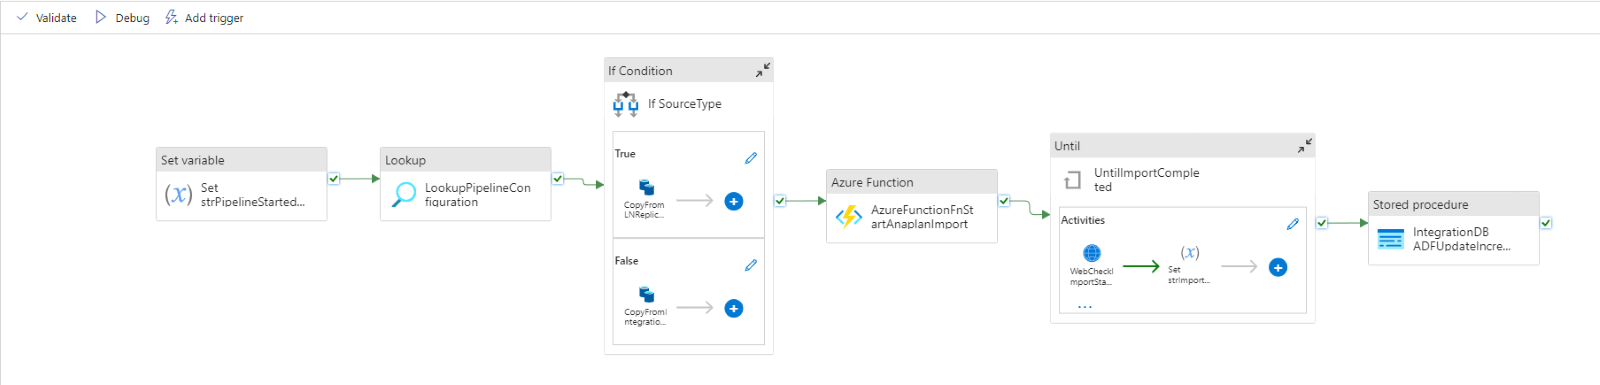Collapse the Until activity container
1600x385 pixels.
[1305, 145]
